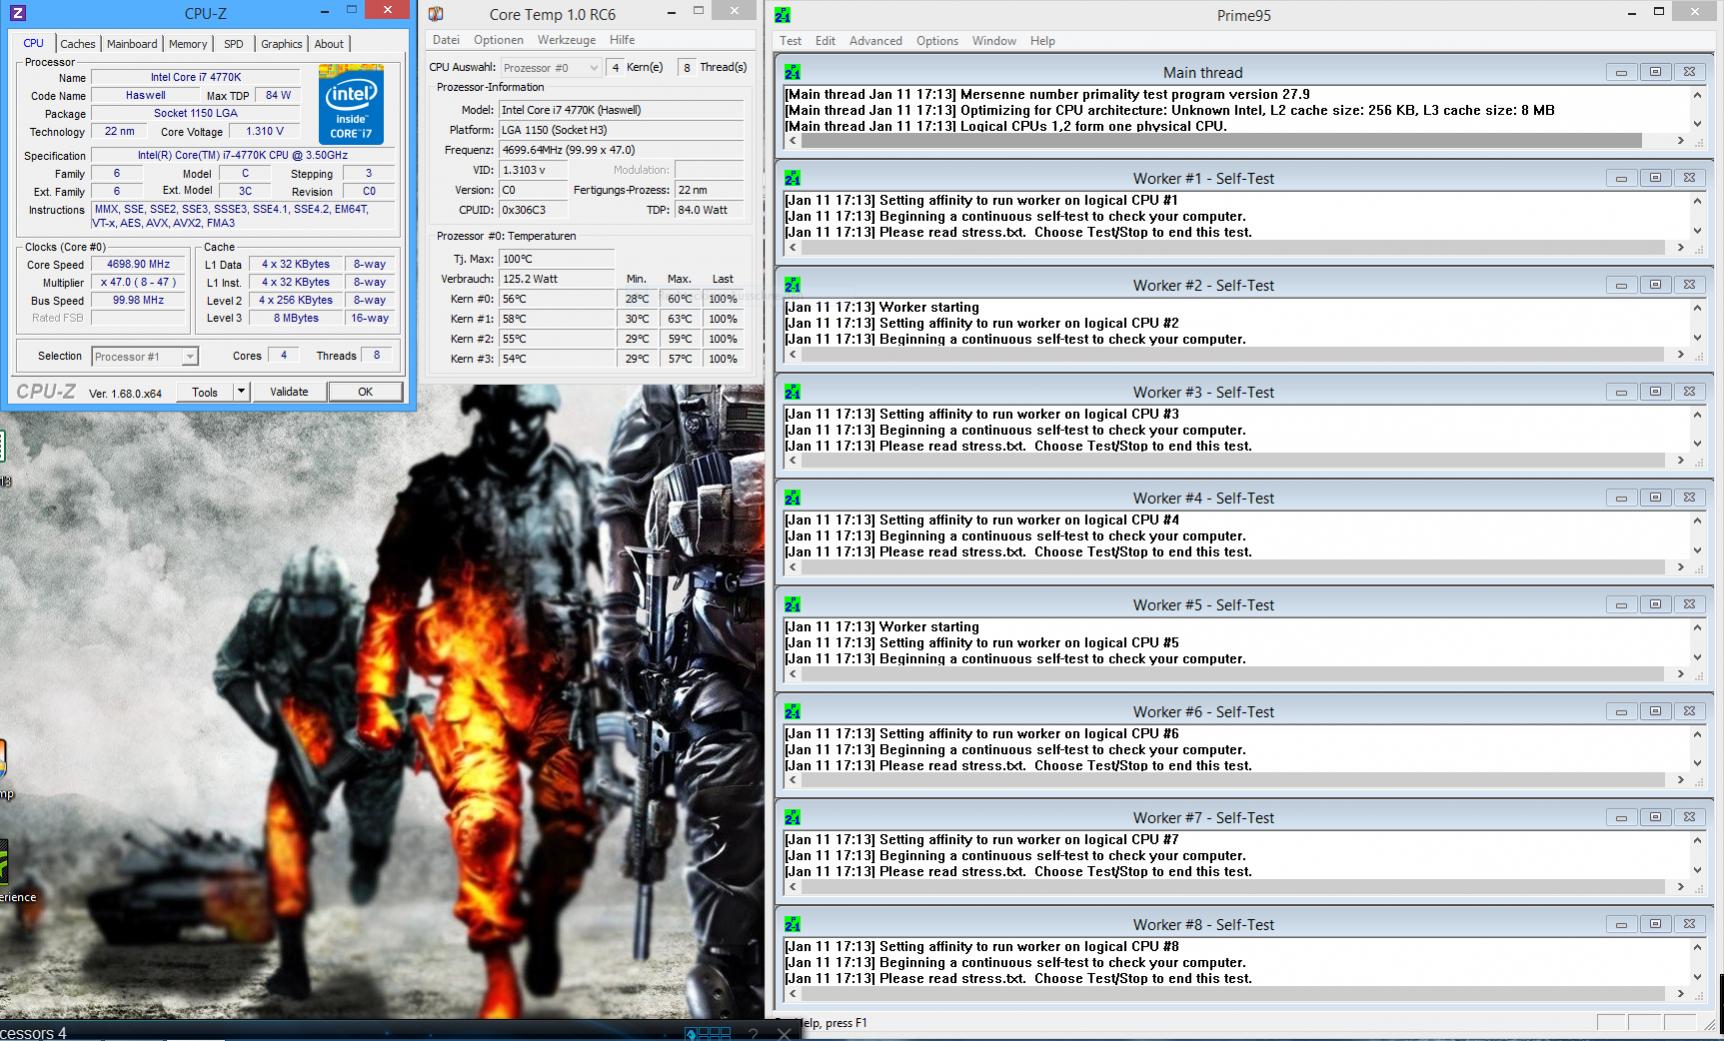Select the SPD tab in CPU-Z

click(x=234, y=44)
